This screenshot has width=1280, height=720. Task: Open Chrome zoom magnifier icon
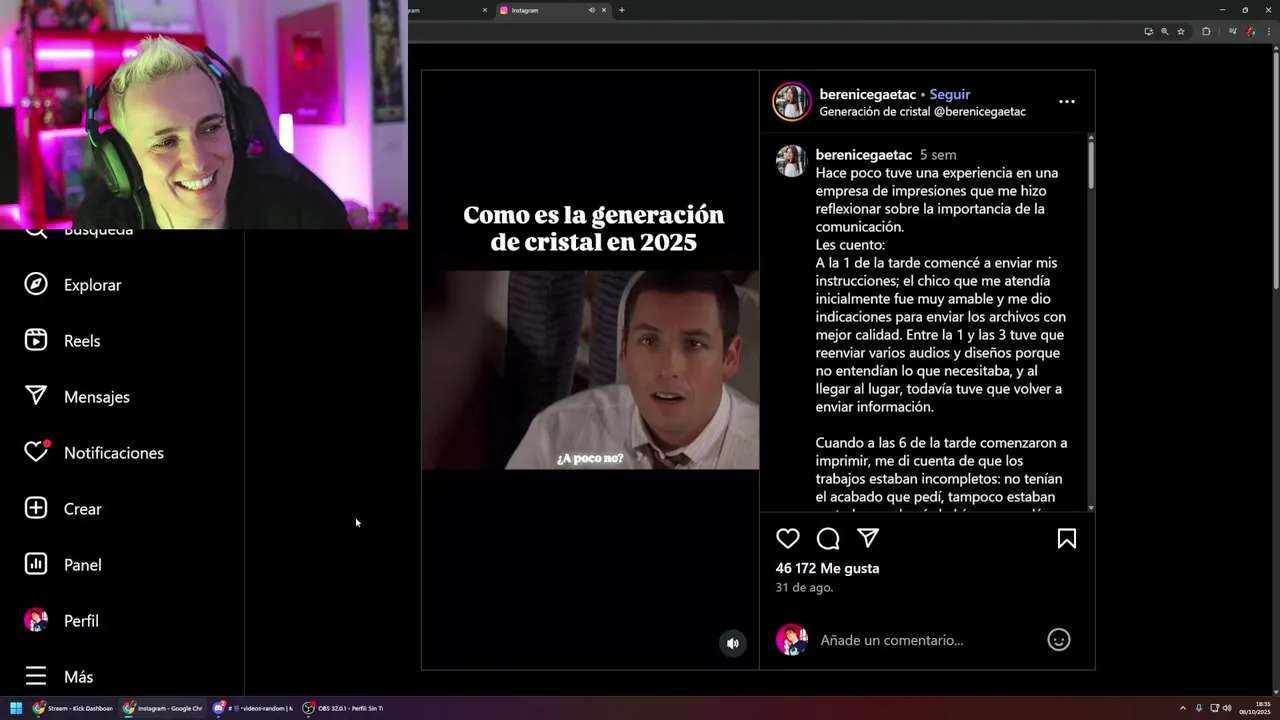click(x=1164, y=32)
